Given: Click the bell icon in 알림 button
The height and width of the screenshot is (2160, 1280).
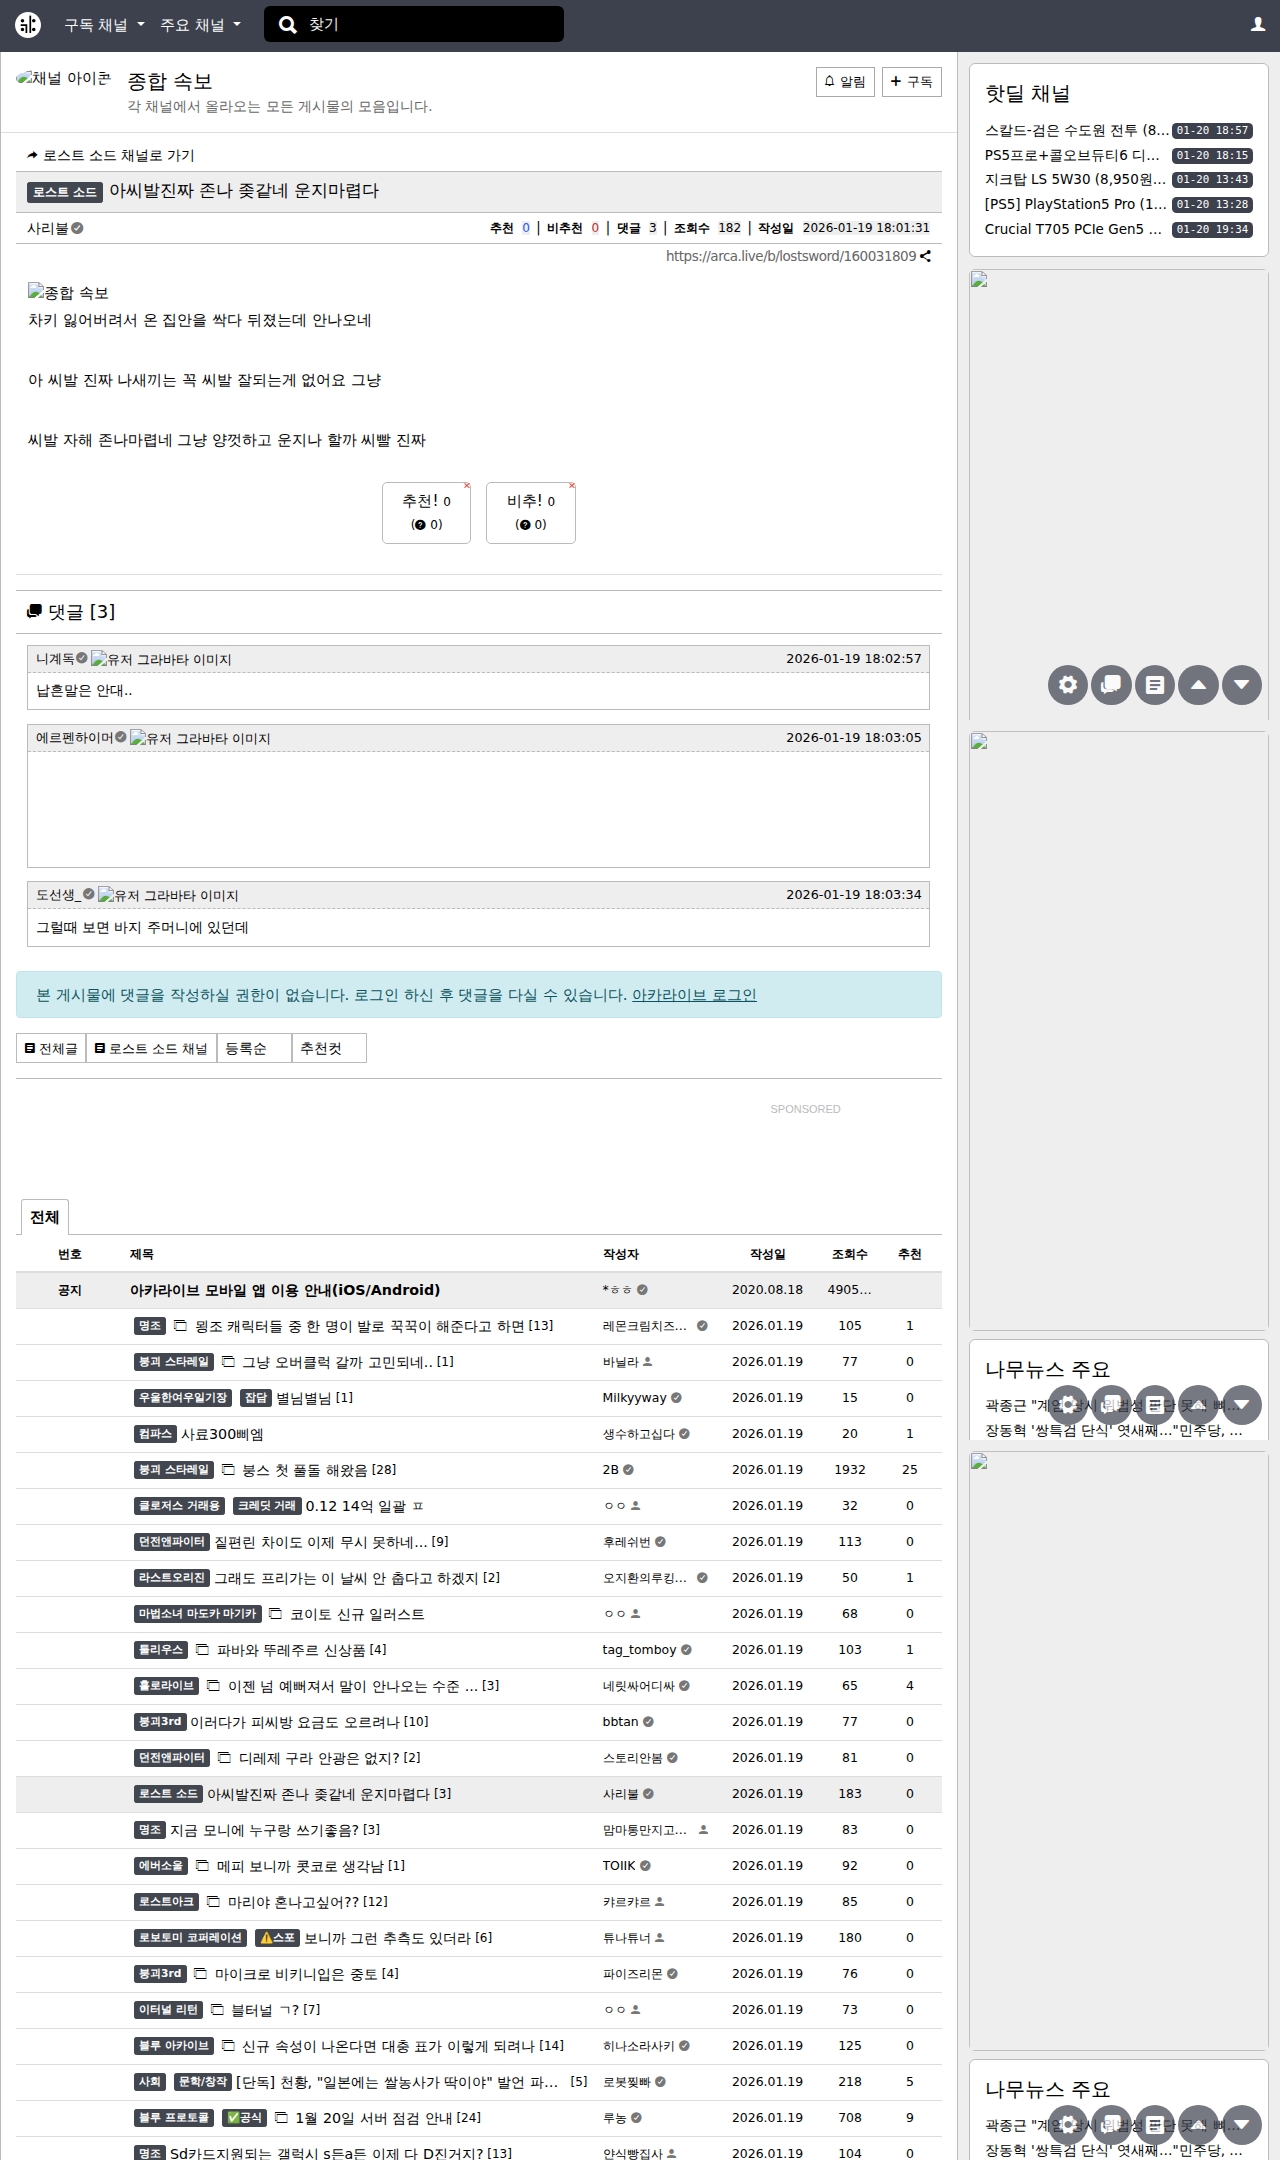Looking at the screenshot, I should pyautogui.click(x=829, y=81).
